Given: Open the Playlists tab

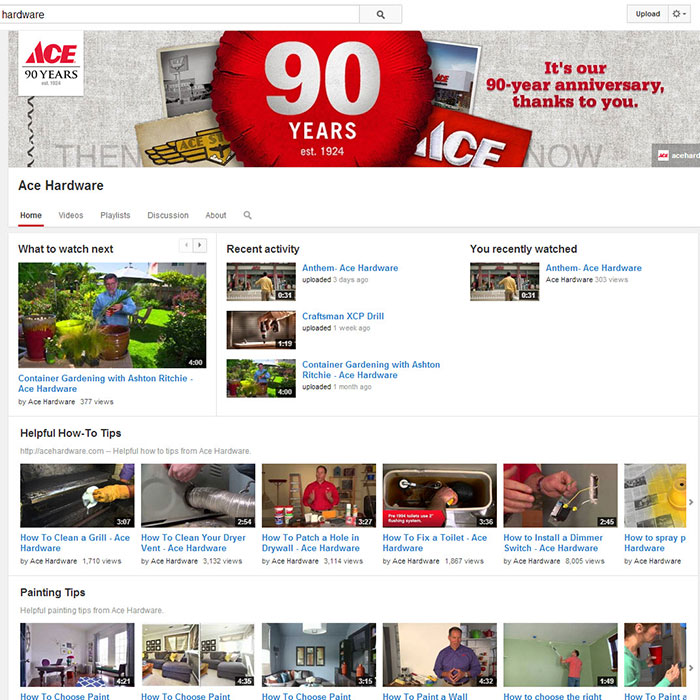Looking at the screenshot, I should tap(115, 215).
